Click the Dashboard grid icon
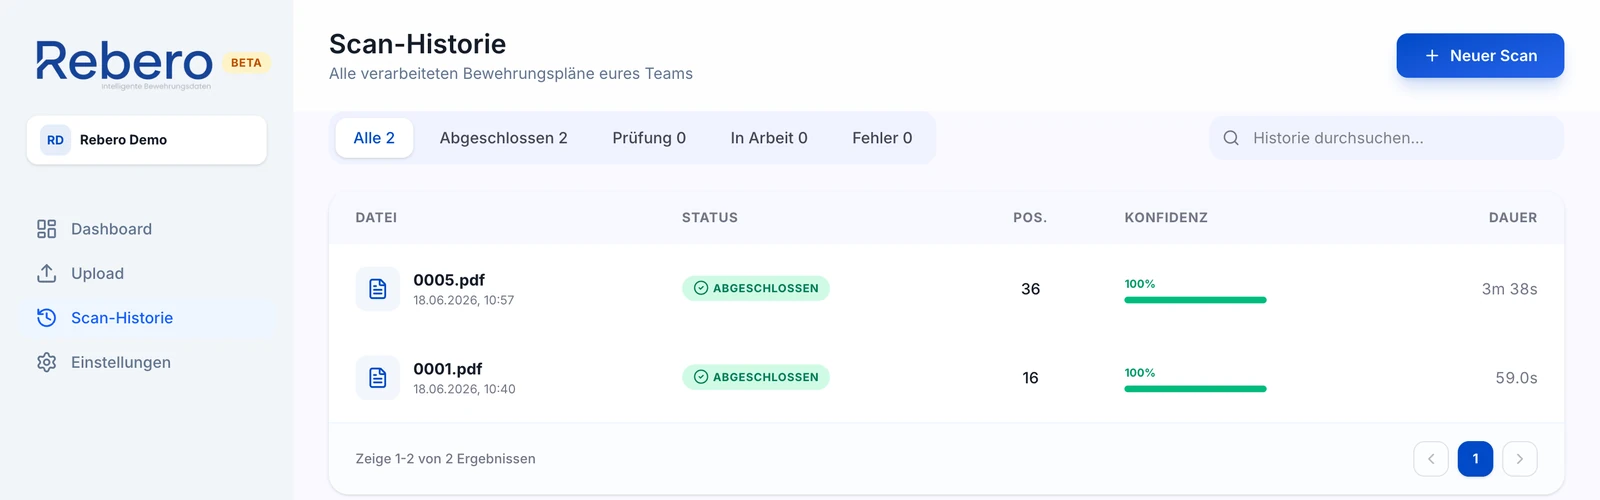 click(46, 229)
